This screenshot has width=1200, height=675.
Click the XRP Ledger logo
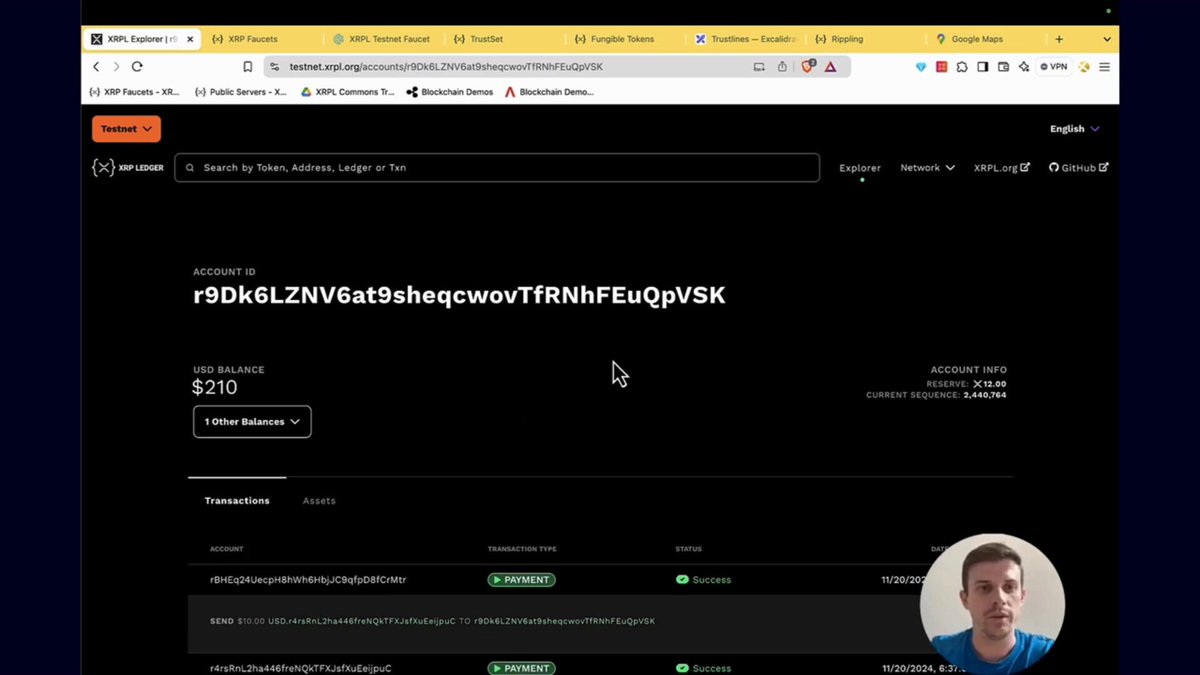pos(128,168)
